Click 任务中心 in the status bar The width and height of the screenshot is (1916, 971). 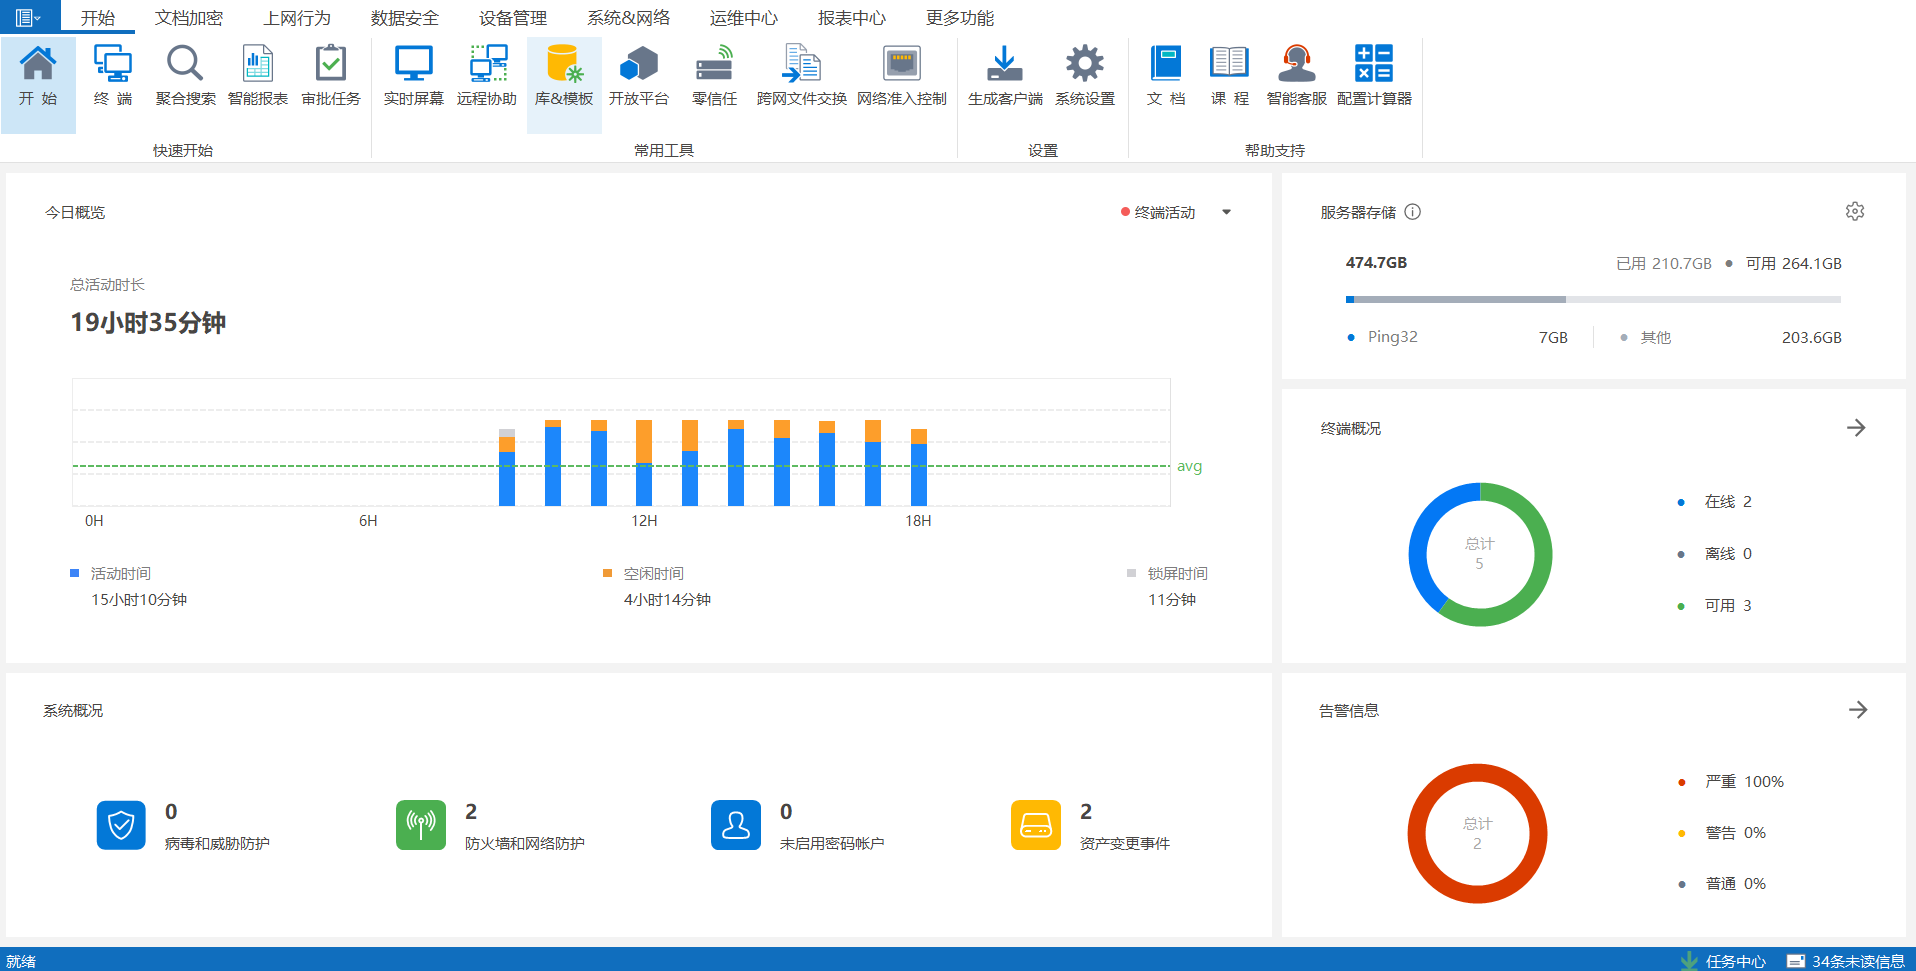[x=1735, y=961]
